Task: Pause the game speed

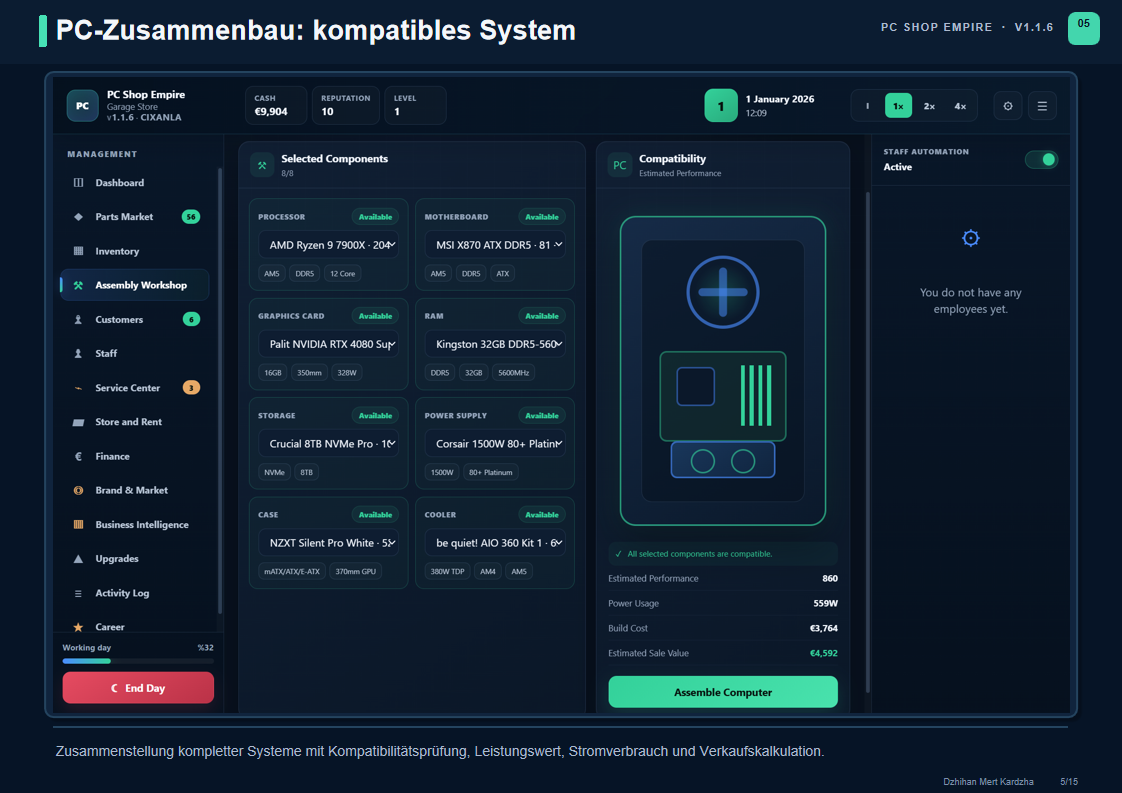Action: pyautogui.click(x=868, y=106)
